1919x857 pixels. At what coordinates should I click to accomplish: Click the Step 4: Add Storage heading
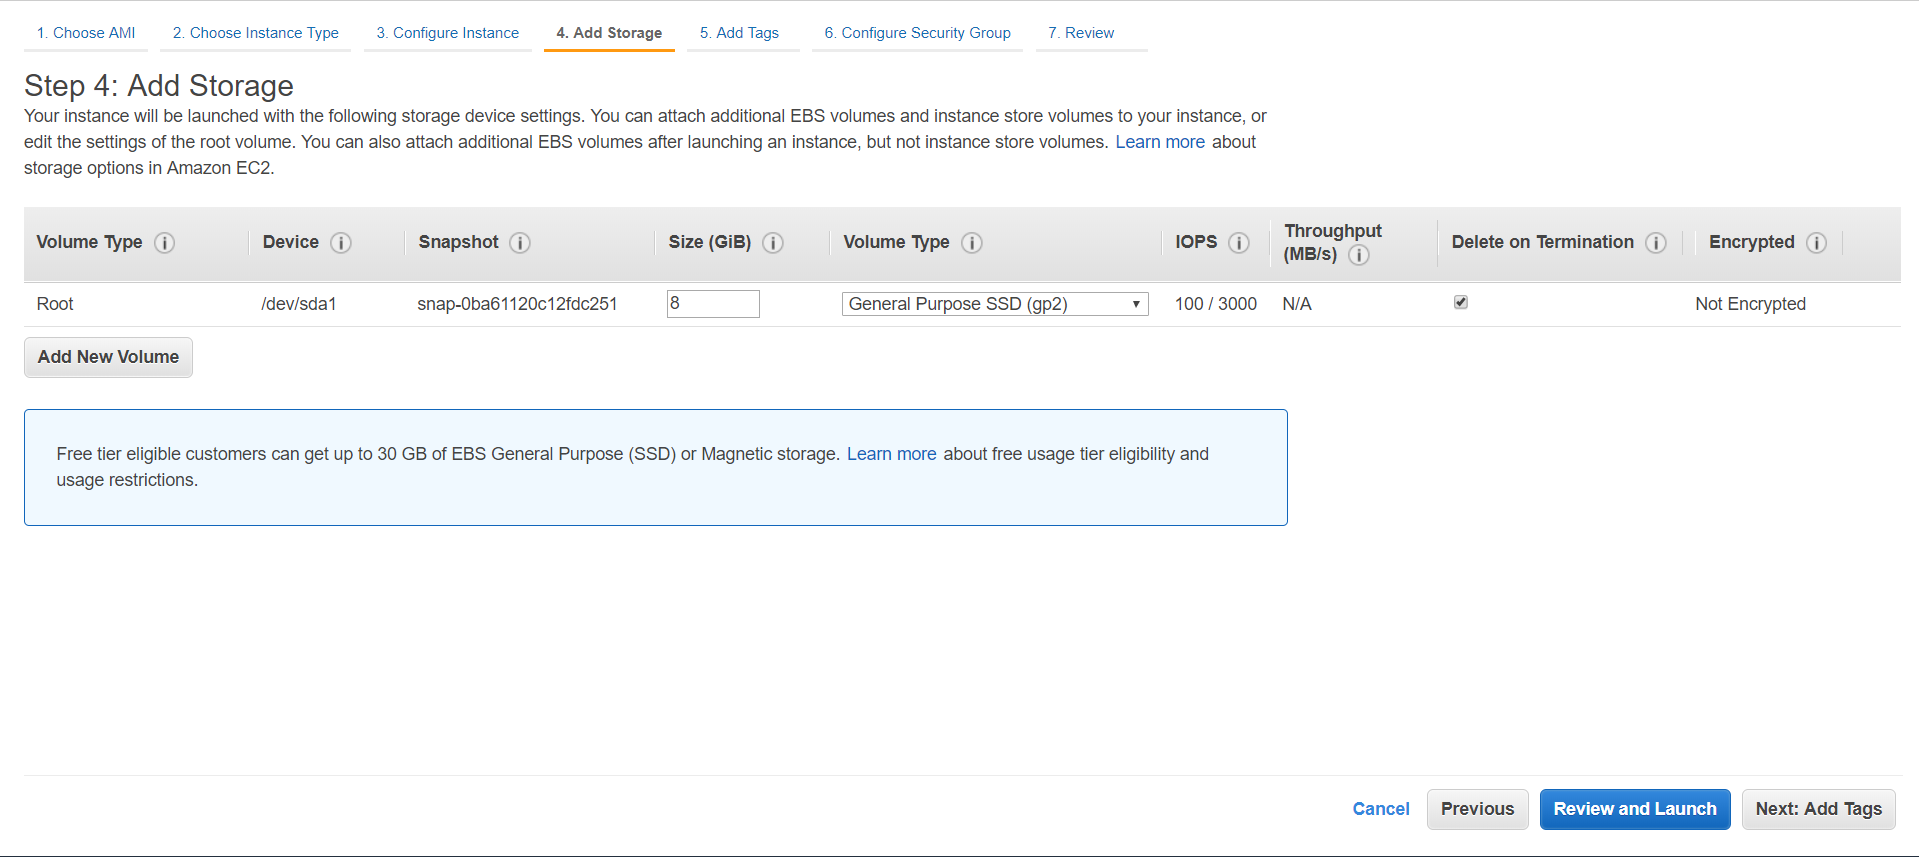pyautogui.click(x=159, y=86)
